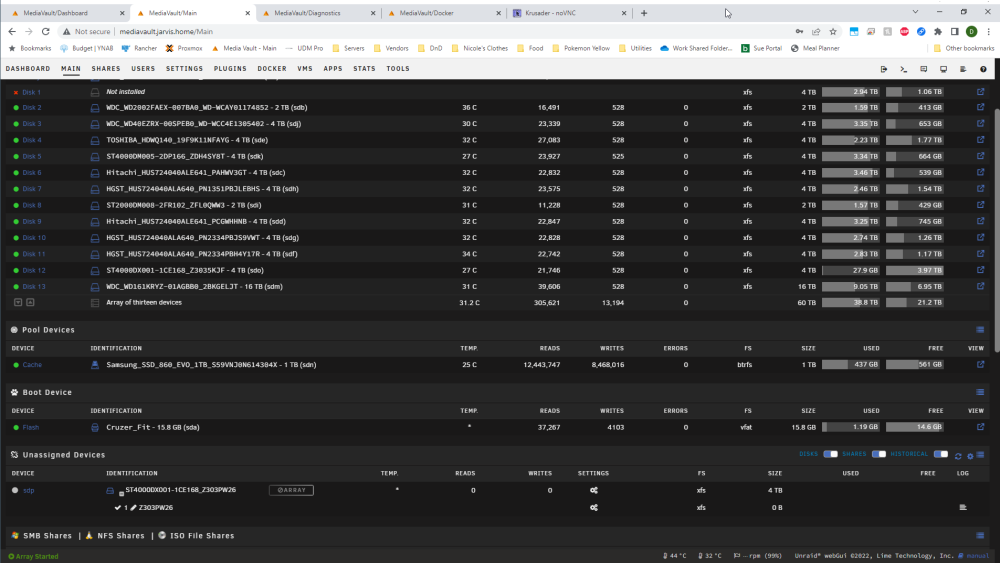
Task: Open settings gears for partition Z303PW26
Action: (x=594, y=508)
